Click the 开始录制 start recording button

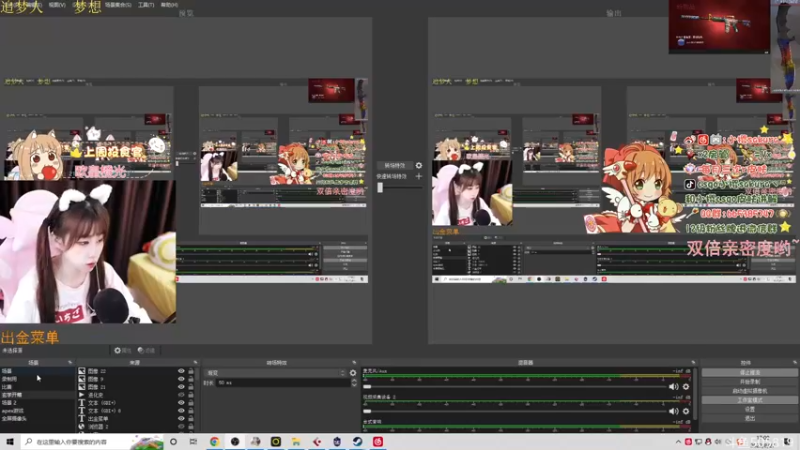(x=749, y=382)
